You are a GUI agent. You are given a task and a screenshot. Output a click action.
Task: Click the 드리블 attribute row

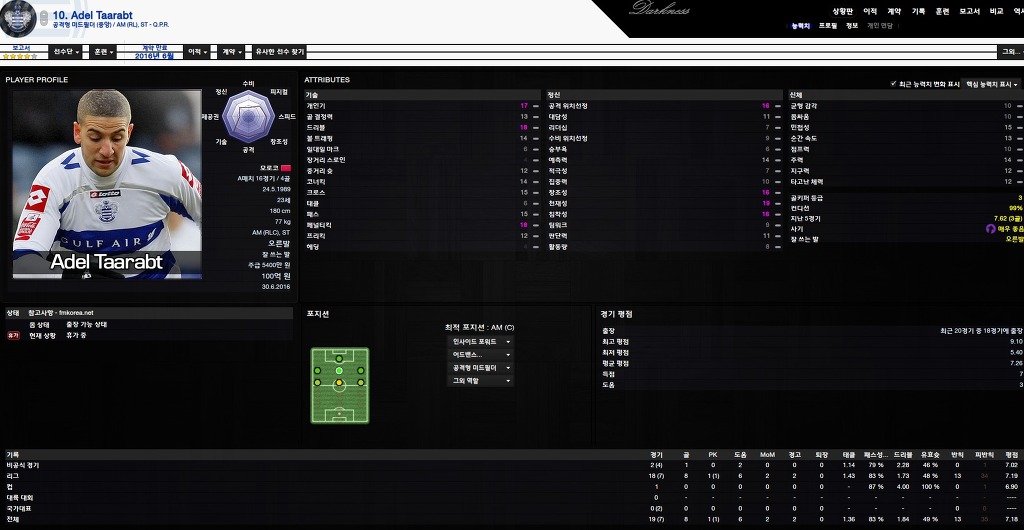click(x=422, y=127)
